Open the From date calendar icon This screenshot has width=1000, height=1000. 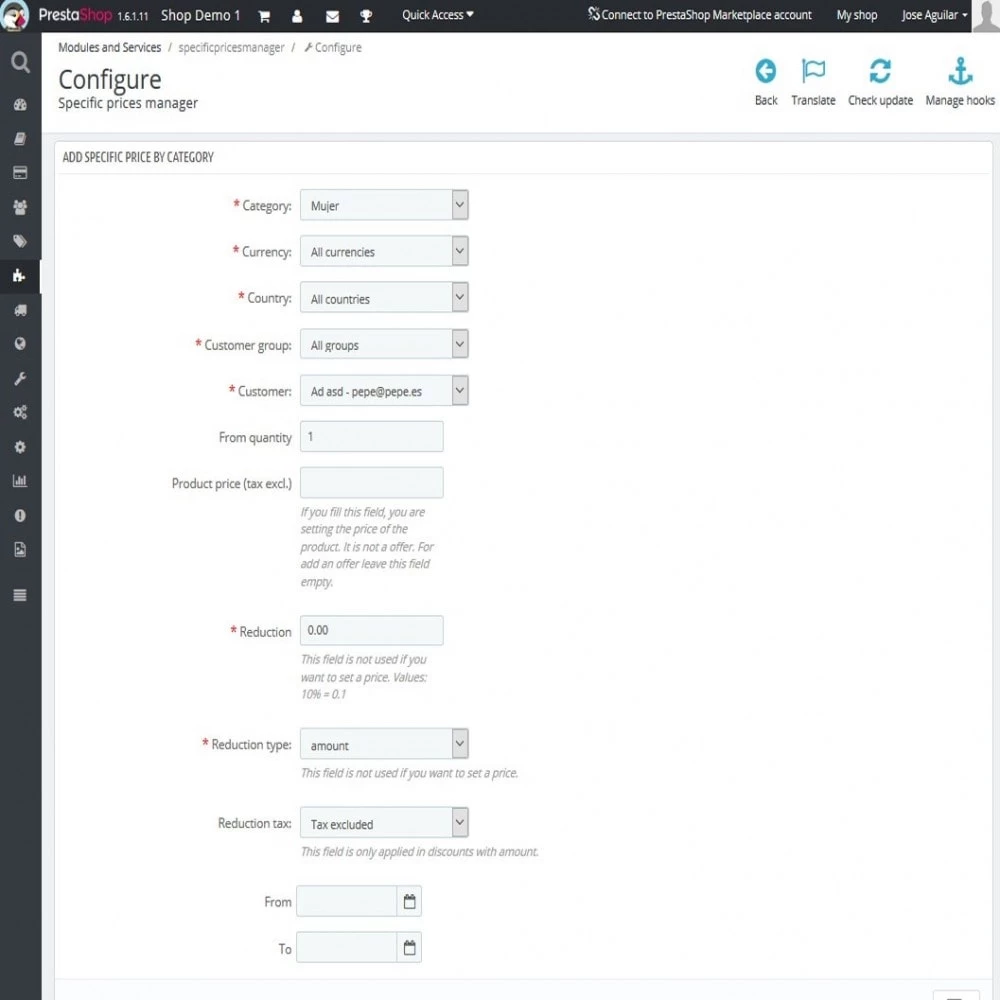(x=409, y=901)
